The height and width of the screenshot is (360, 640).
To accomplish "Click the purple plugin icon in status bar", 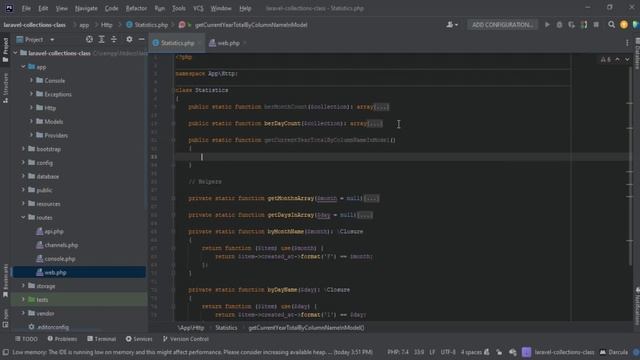I will coord(527,352).
